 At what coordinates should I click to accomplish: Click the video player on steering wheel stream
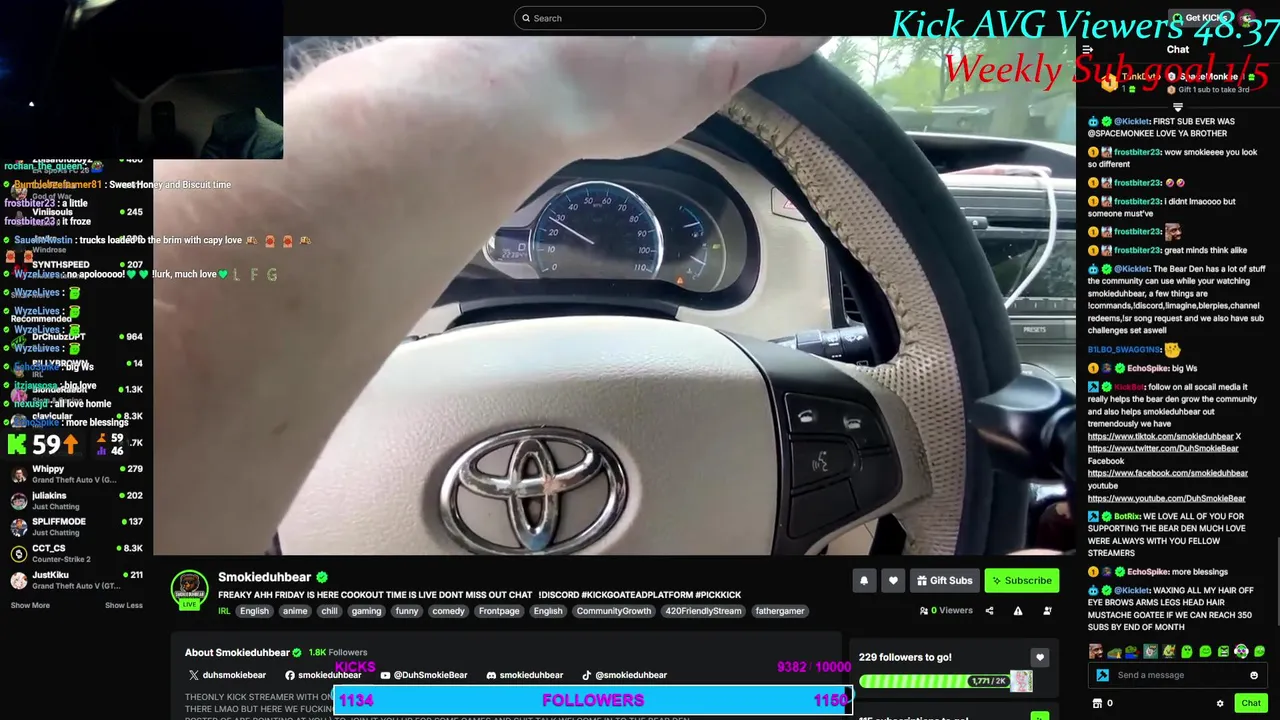pyautogui.click(x=615, y=296)
